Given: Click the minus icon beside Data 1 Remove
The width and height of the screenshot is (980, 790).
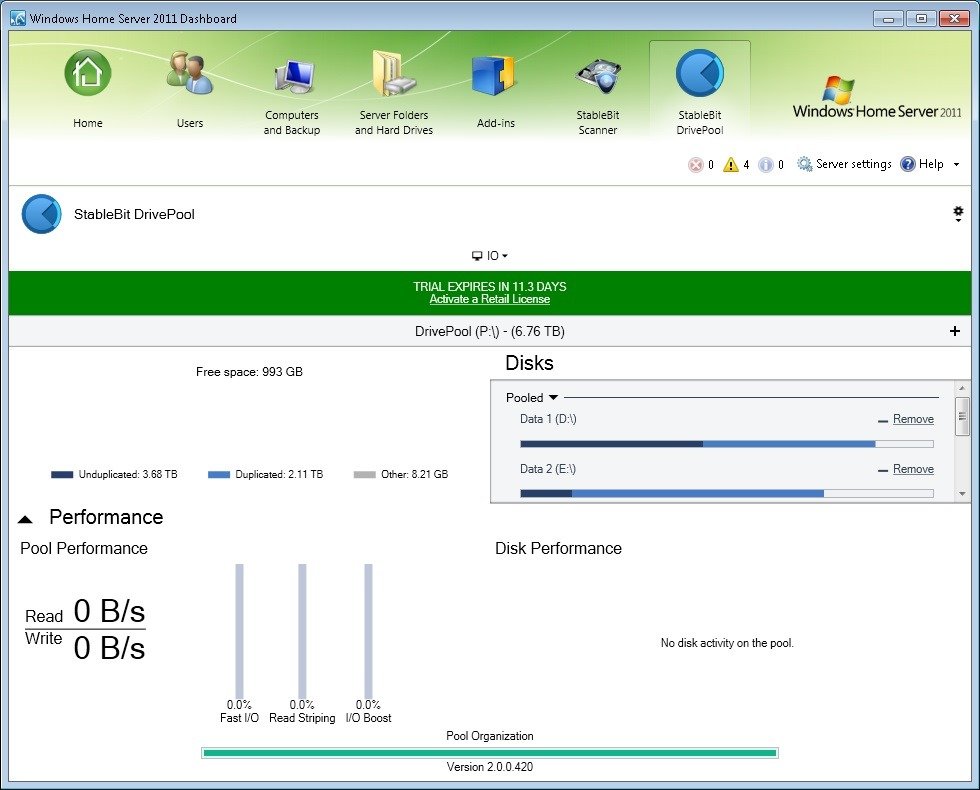Looking at the screenshot, I should pos(882,421).
